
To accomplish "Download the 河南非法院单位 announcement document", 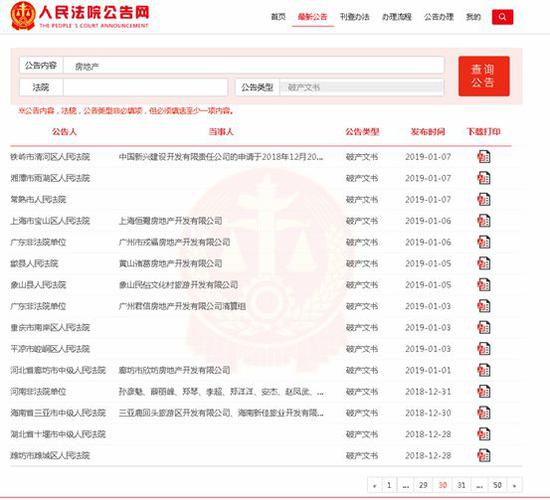I will [484, 392].
